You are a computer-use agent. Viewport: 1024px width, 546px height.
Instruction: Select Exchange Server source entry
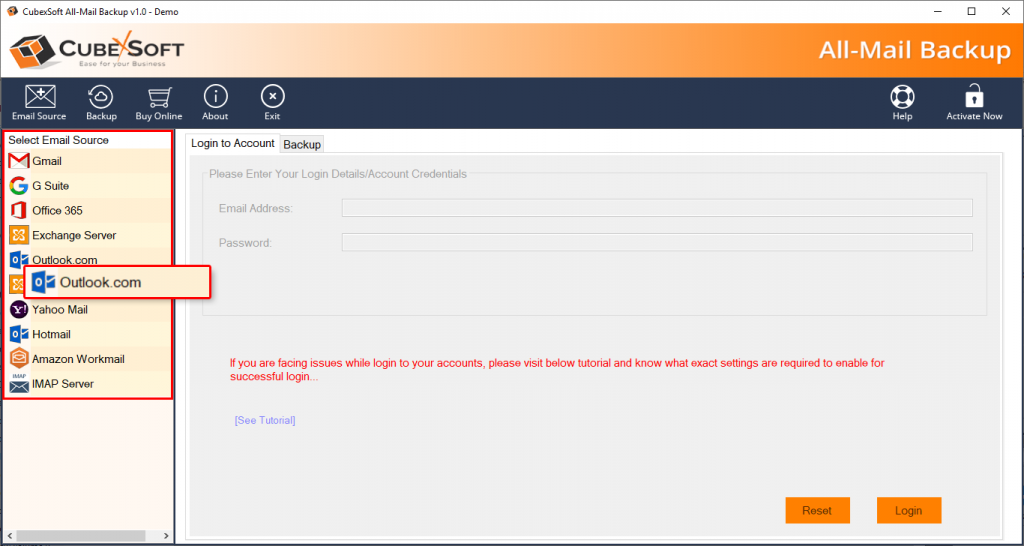pos(89,235)
